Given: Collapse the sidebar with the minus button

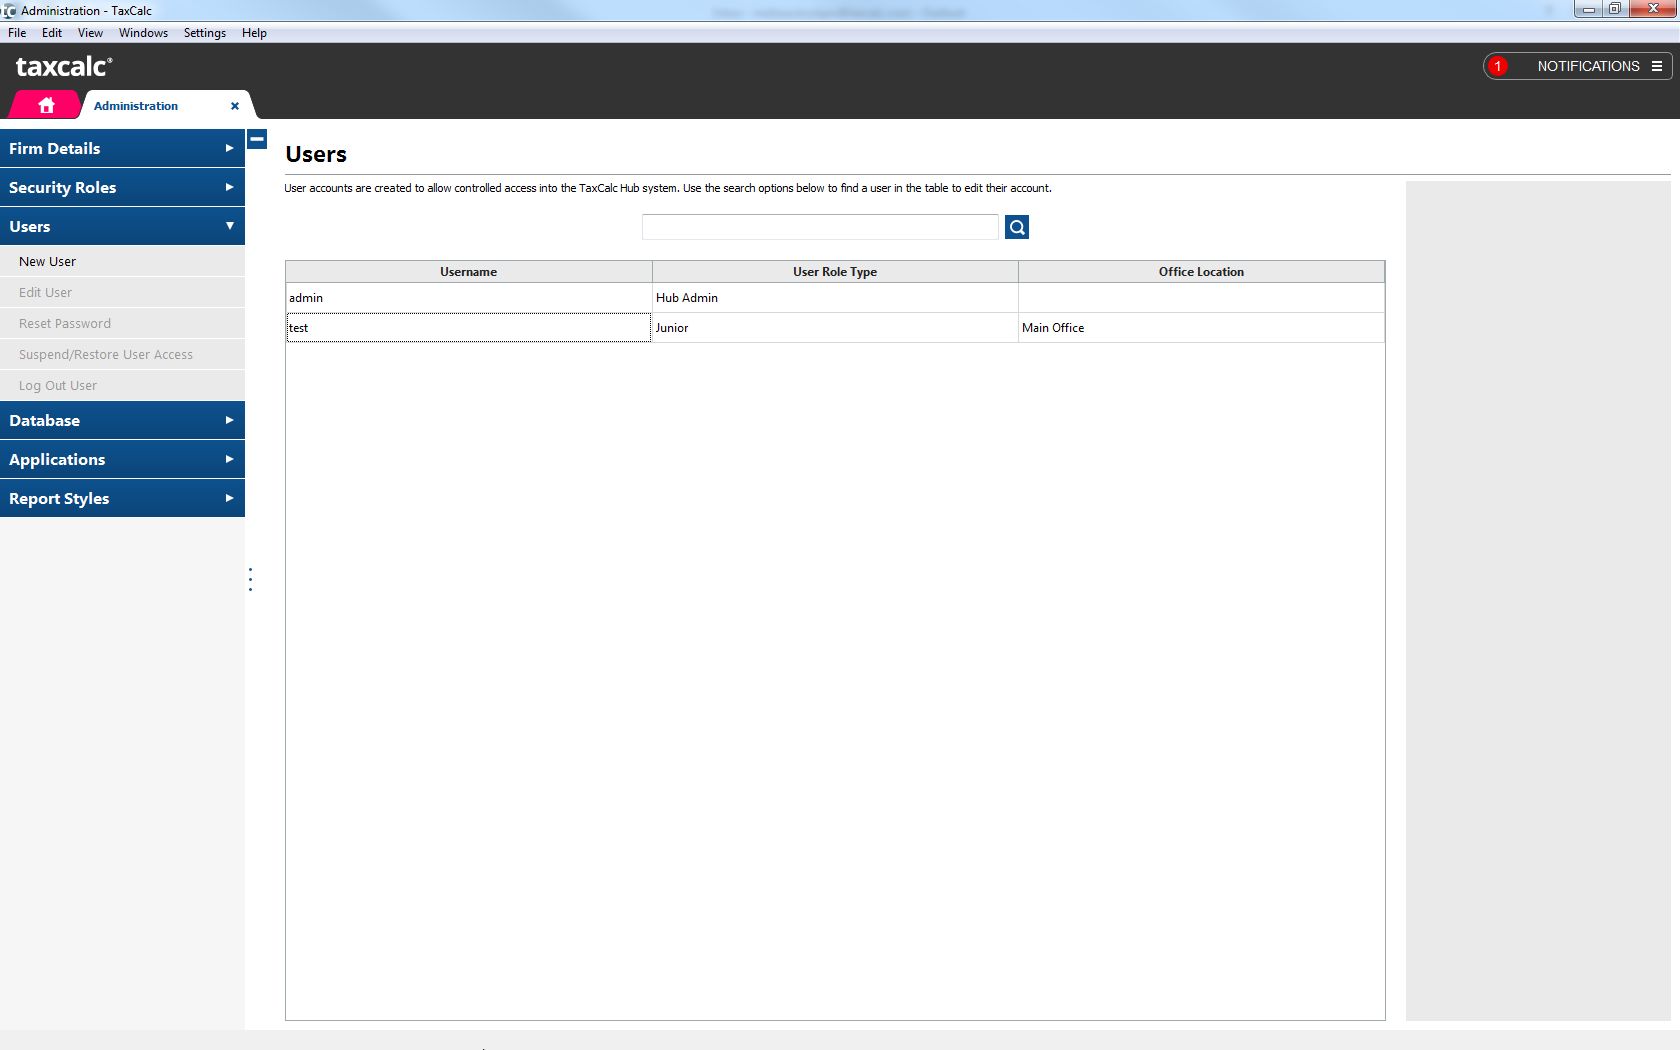Looking at the screenshot, I should point(257,139).
